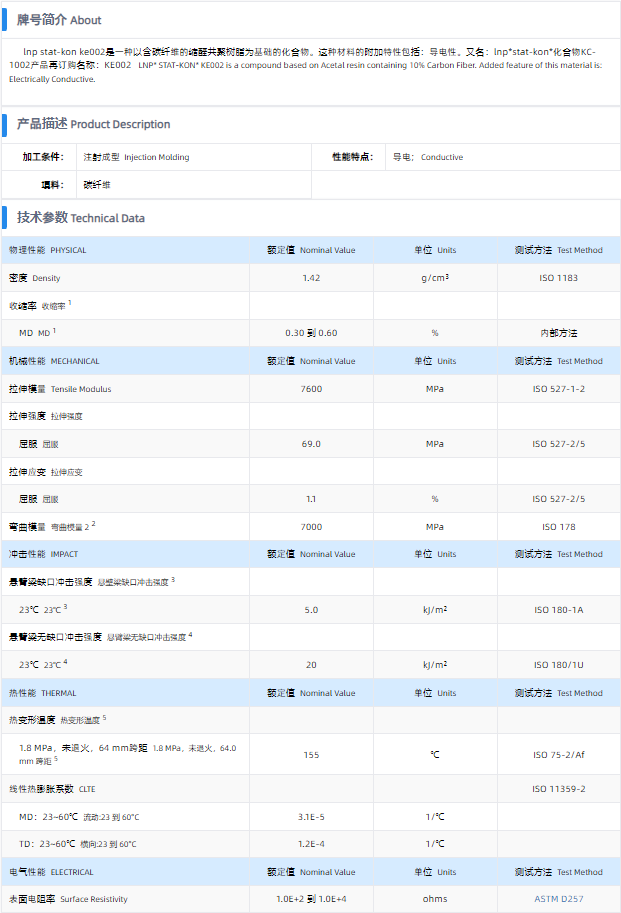621x913 pixels.
Task: Click the ISO 75-2/Af test method cell
Action: 559,755
